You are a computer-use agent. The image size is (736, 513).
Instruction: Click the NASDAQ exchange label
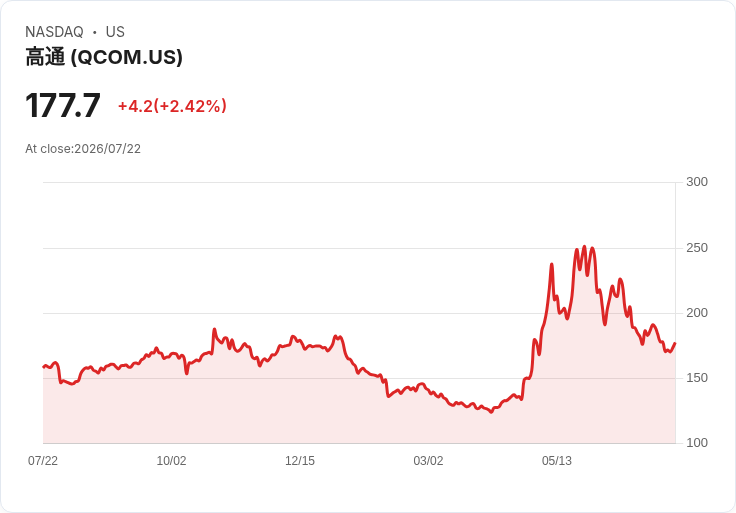click(x=54, y=32)
